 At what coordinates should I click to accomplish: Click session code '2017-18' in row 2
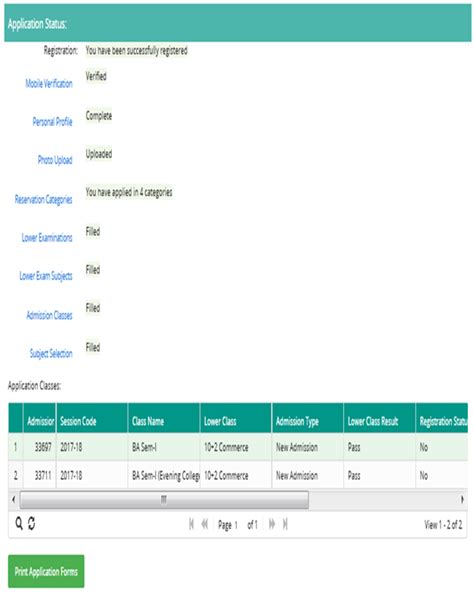(92, 475)
